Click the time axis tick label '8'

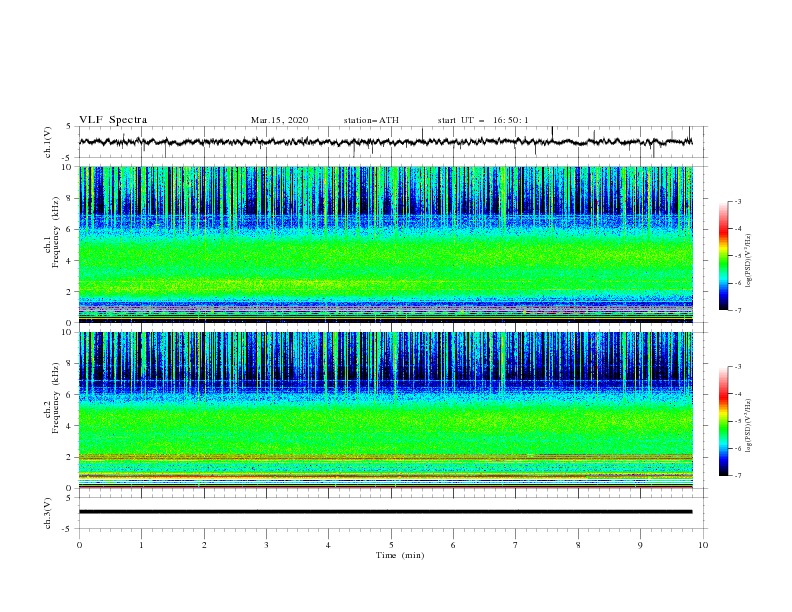(578, 545)
